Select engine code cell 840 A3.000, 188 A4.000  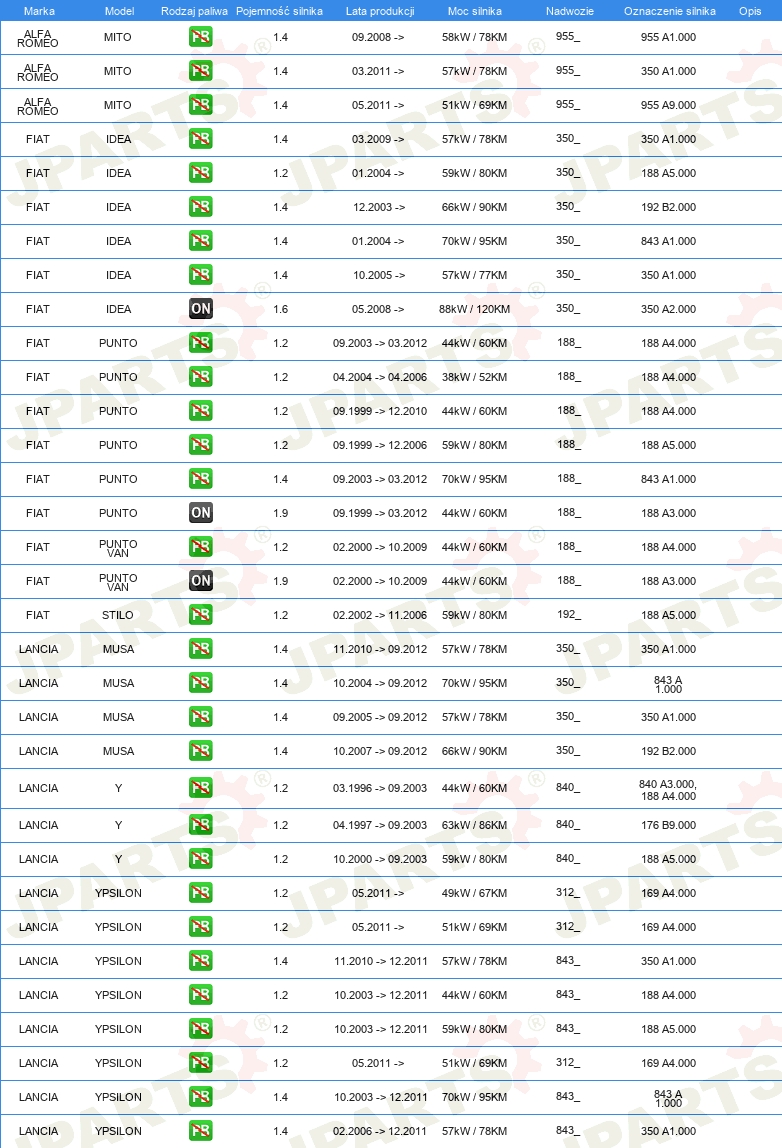click(668, 790)
